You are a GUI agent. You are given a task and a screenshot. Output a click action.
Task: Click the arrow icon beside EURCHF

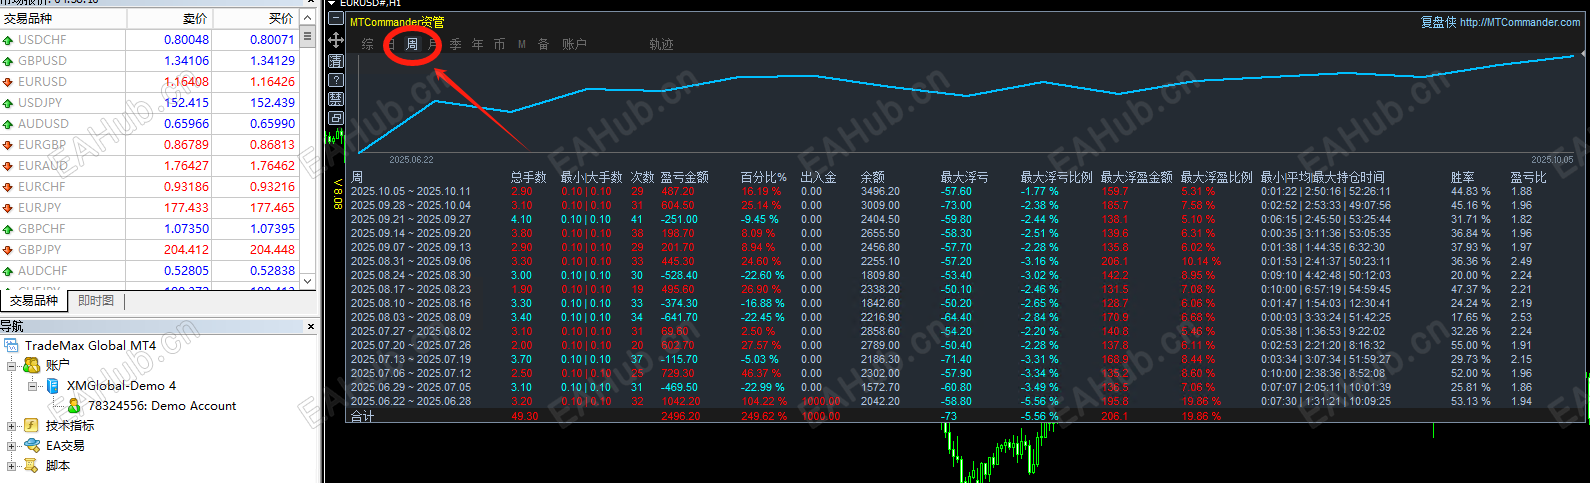pyautogui.click(x=8, y=187)
